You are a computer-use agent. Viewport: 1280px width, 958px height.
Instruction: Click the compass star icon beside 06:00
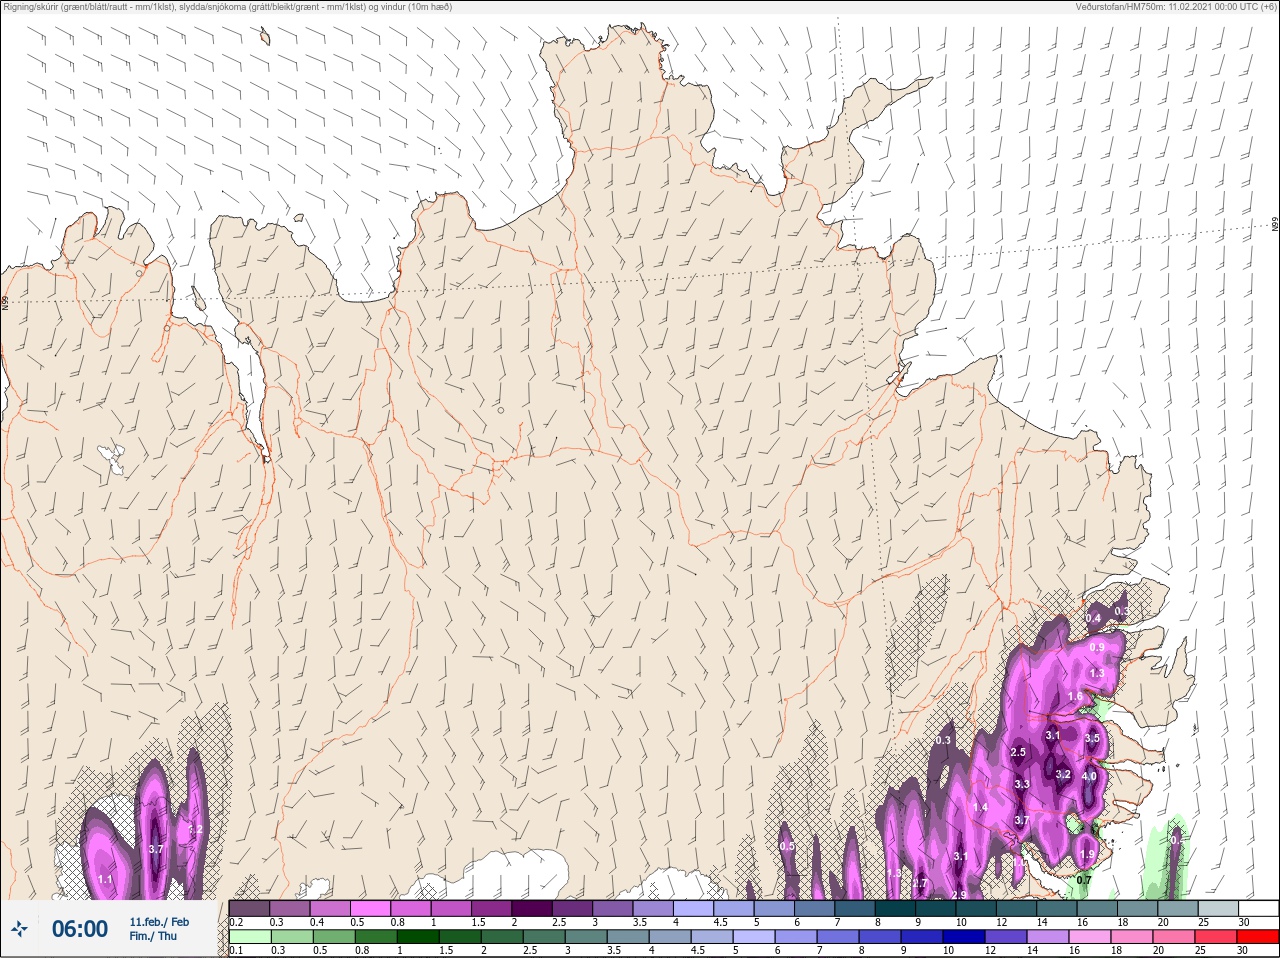click(19, 929)
